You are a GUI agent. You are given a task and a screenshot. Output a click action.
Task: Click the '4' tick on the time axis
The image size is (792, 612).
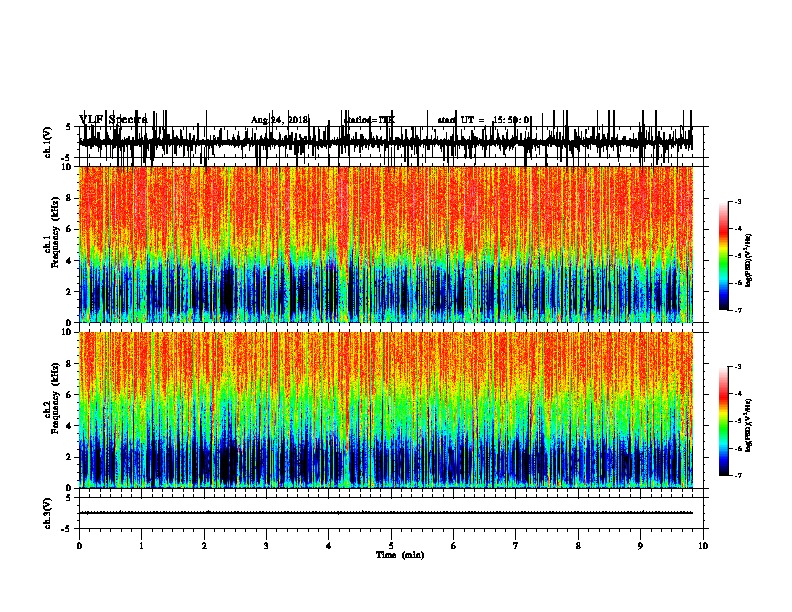[329, 546]
